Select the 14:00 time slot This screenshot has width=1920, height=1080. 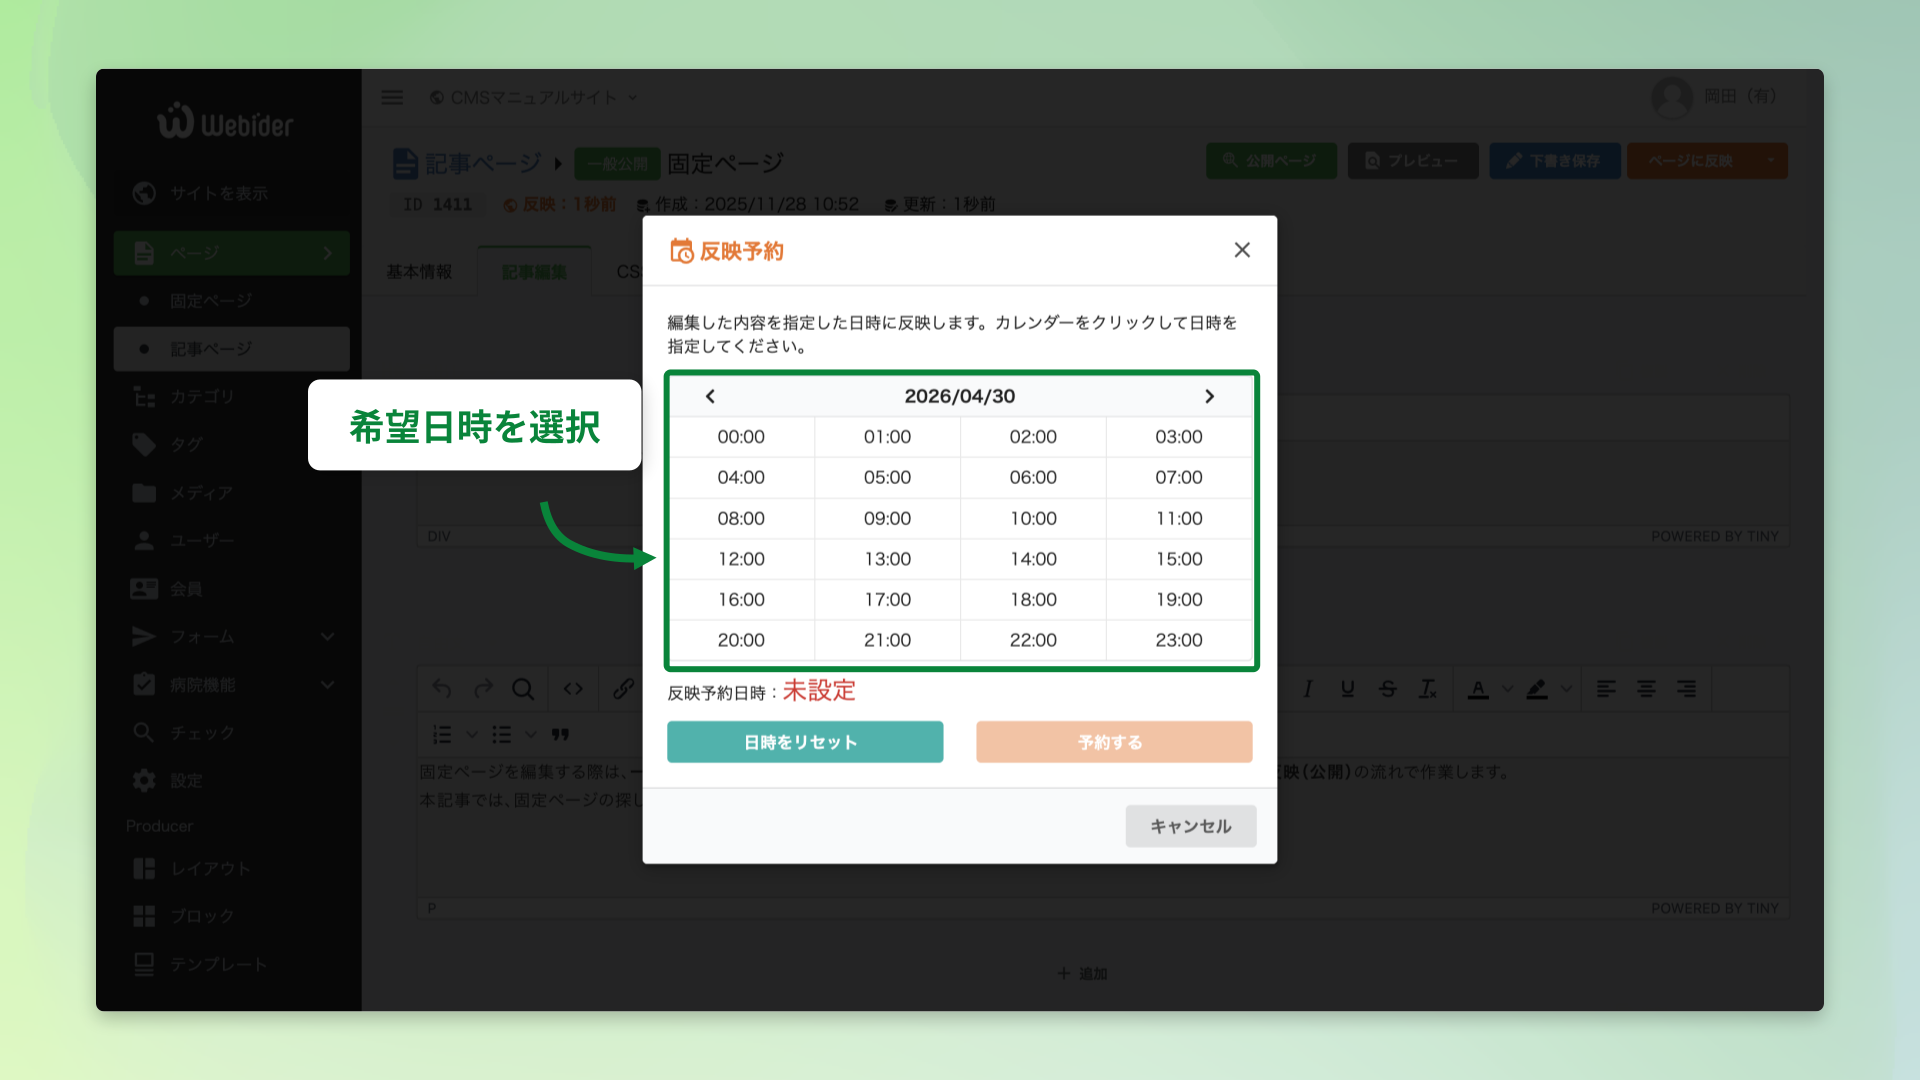(1033, 559)
